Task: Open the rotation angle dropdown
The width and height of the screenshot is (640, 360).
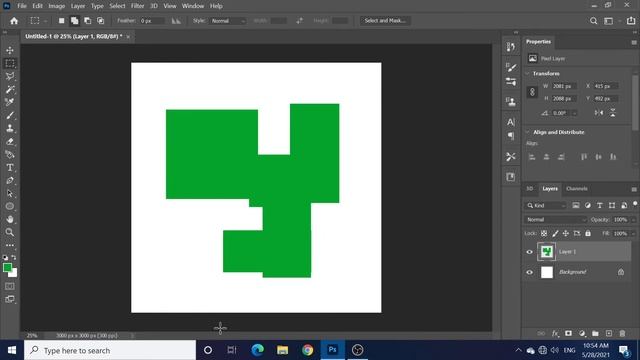Action: tap(574, 113)
